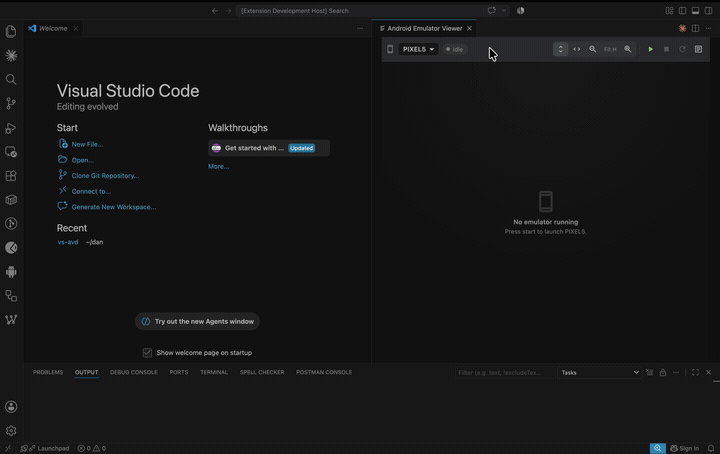
Task: Open the Accounts menu in activity bar
Action: pyautogui.click(x=11, y=407)
